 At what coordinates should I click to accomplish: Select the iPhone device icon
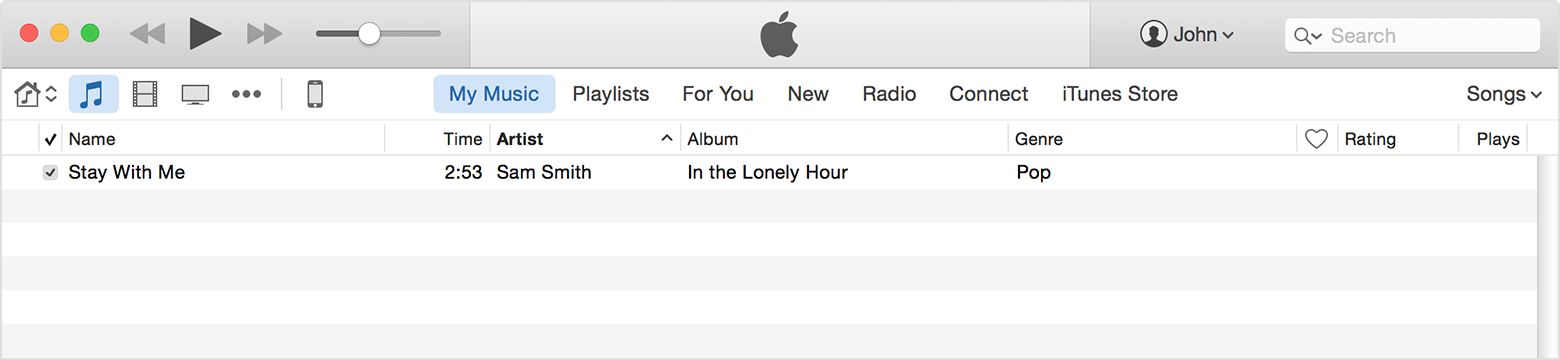point(315,94)
